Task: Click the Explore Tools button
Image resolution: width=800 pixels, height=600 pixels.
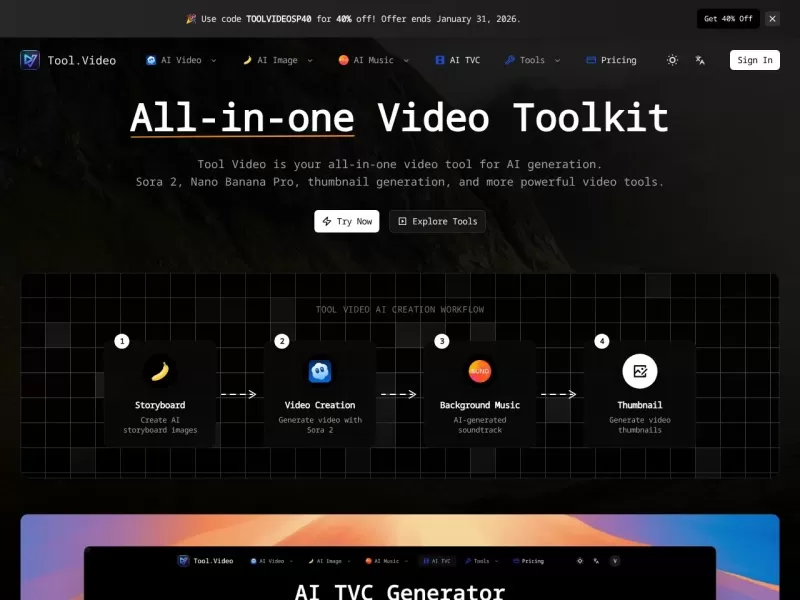Action: pyautogui.click(x=437, y=221)
